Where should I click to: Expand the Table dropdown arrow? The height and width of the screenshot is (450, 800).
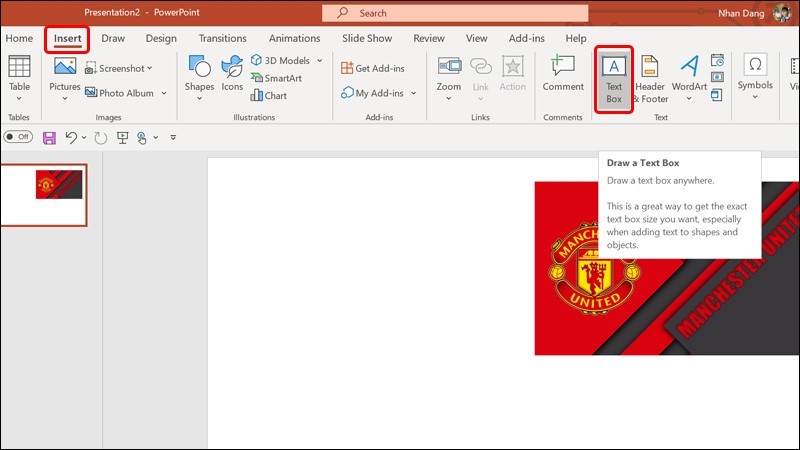pyautogui.click(x=19, y=98)
